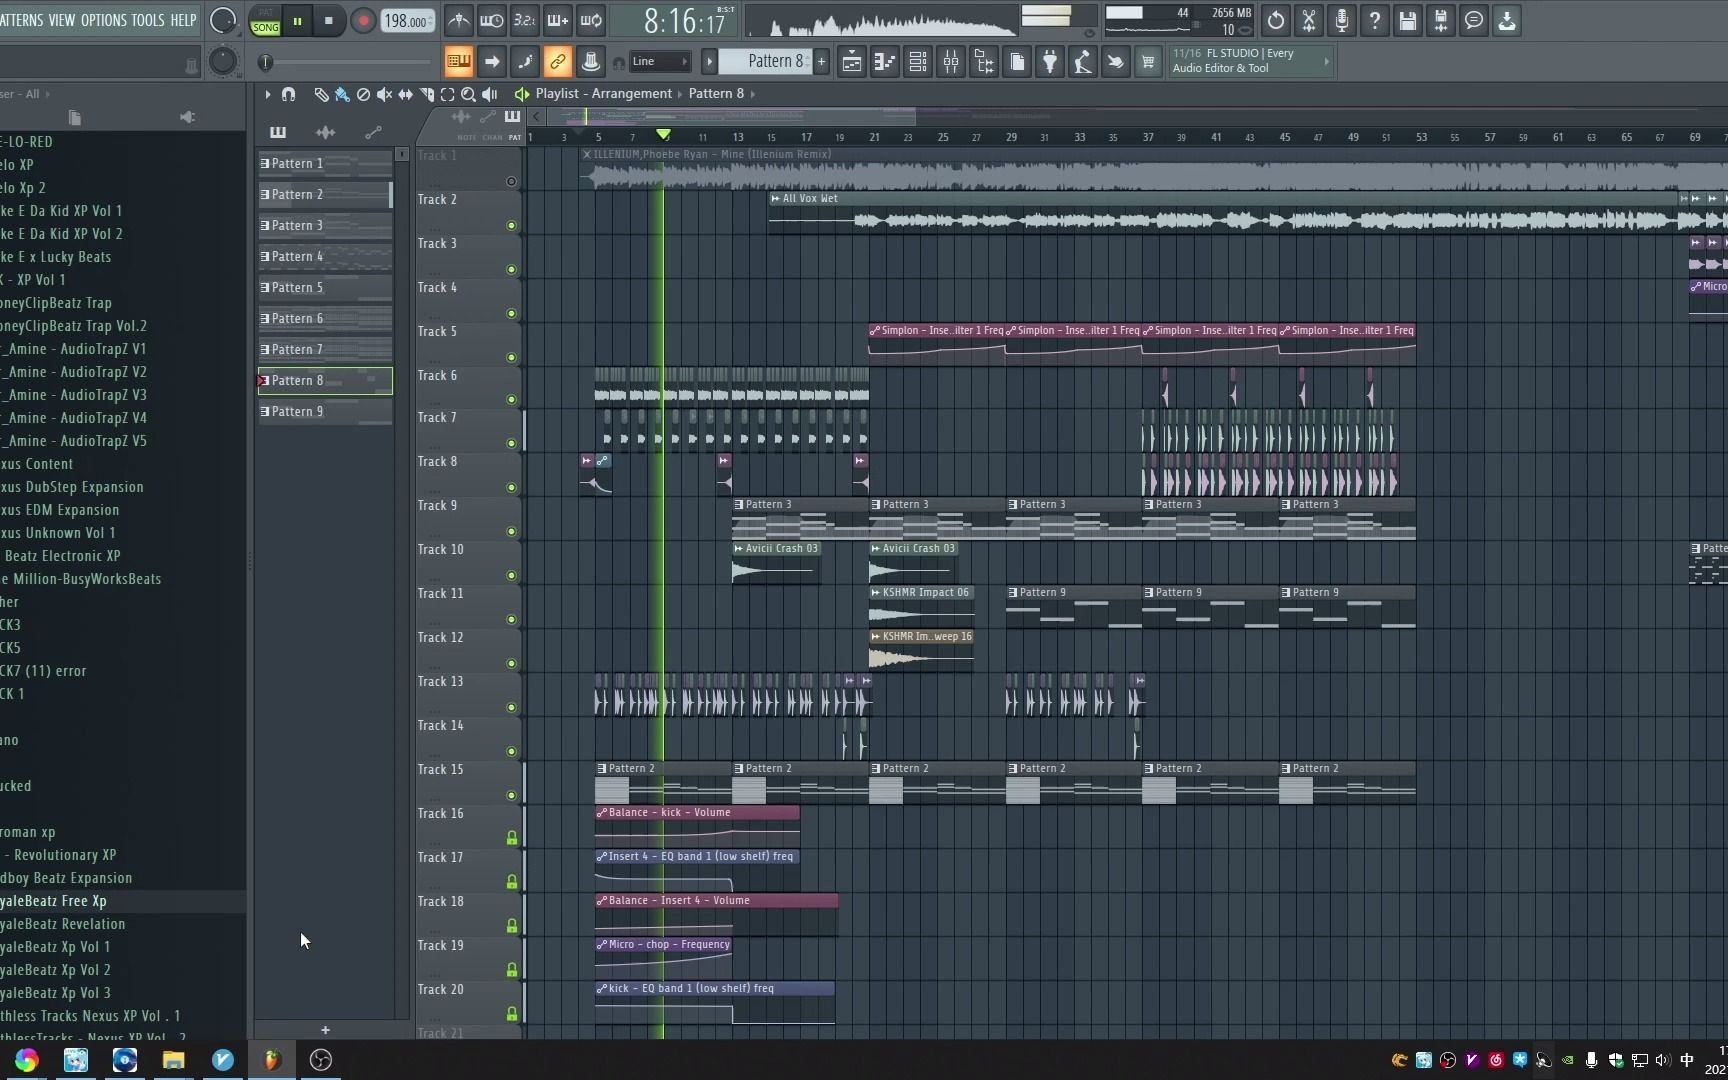Open the tempo tapper icon
The height and width of the screenshot is (1080, 1728).
coord(1083,62)
